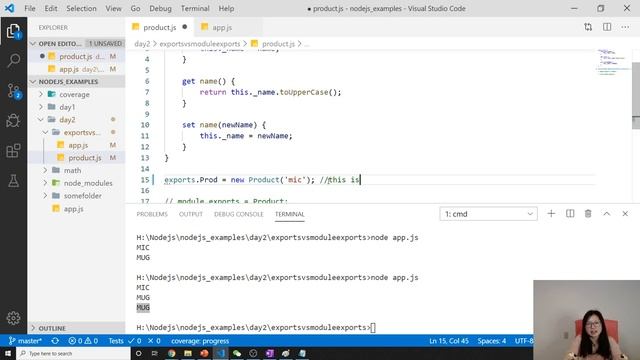Open the Debug menu
Viewport: 640px width, 360px height.
pos(160,8)
